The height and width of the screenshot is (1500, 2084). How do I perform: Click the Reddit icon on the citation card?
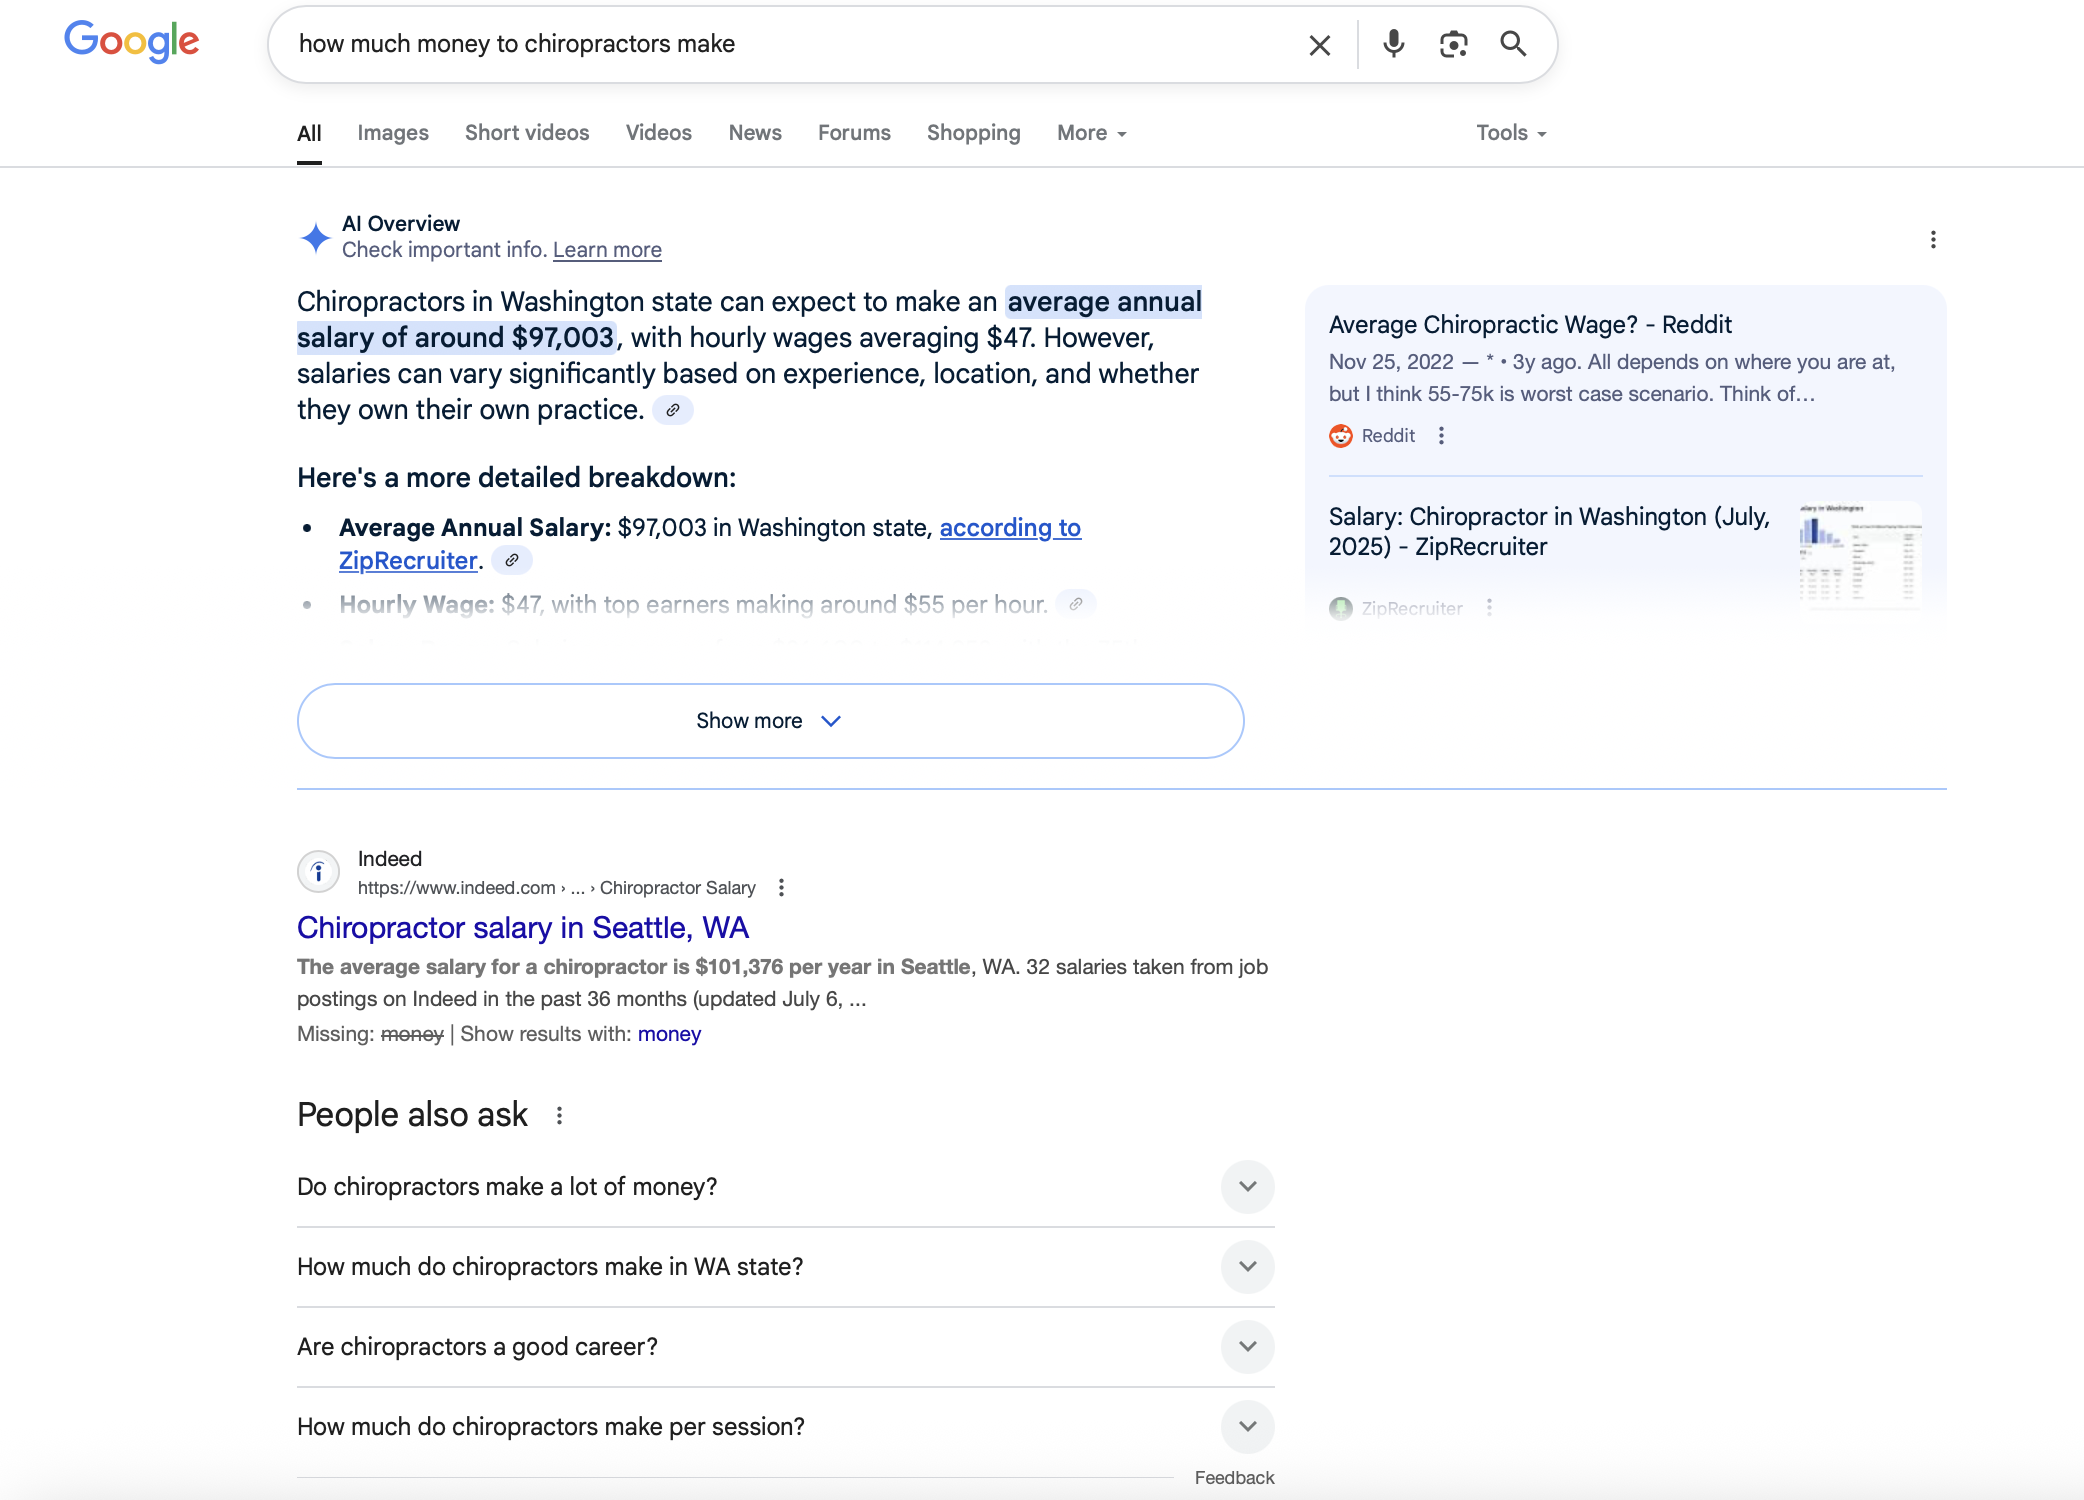[1340, 436]
